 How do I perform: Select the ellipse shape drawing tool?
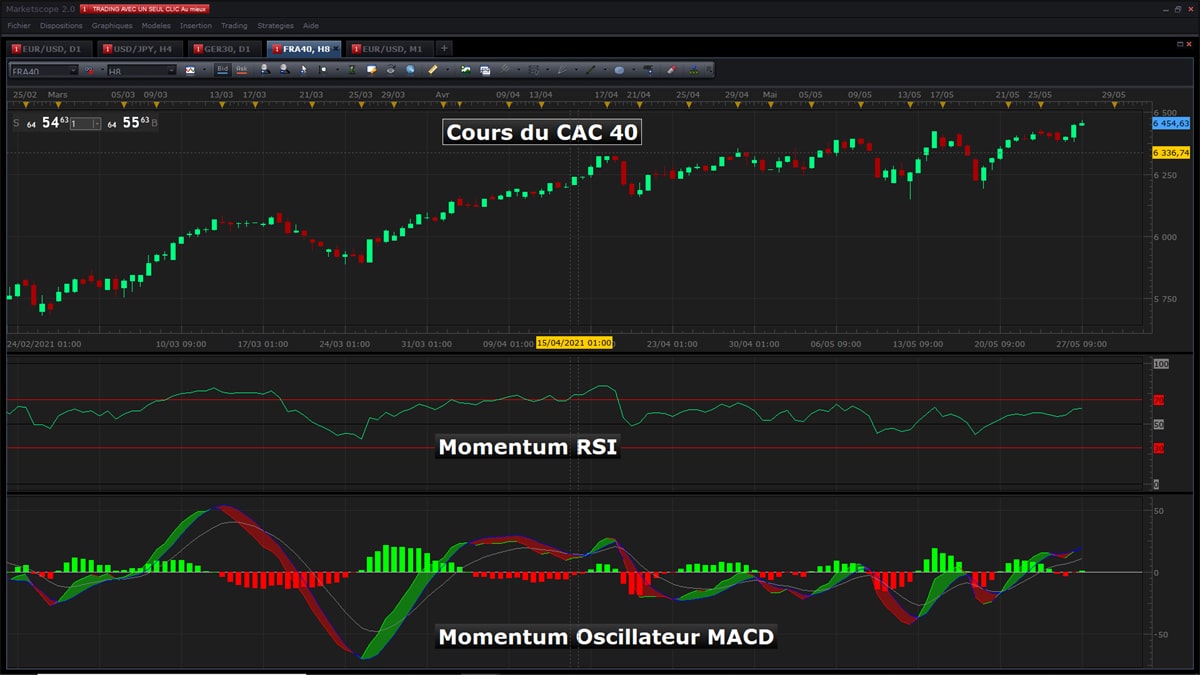pyautogui.click(x=619, y=70)
